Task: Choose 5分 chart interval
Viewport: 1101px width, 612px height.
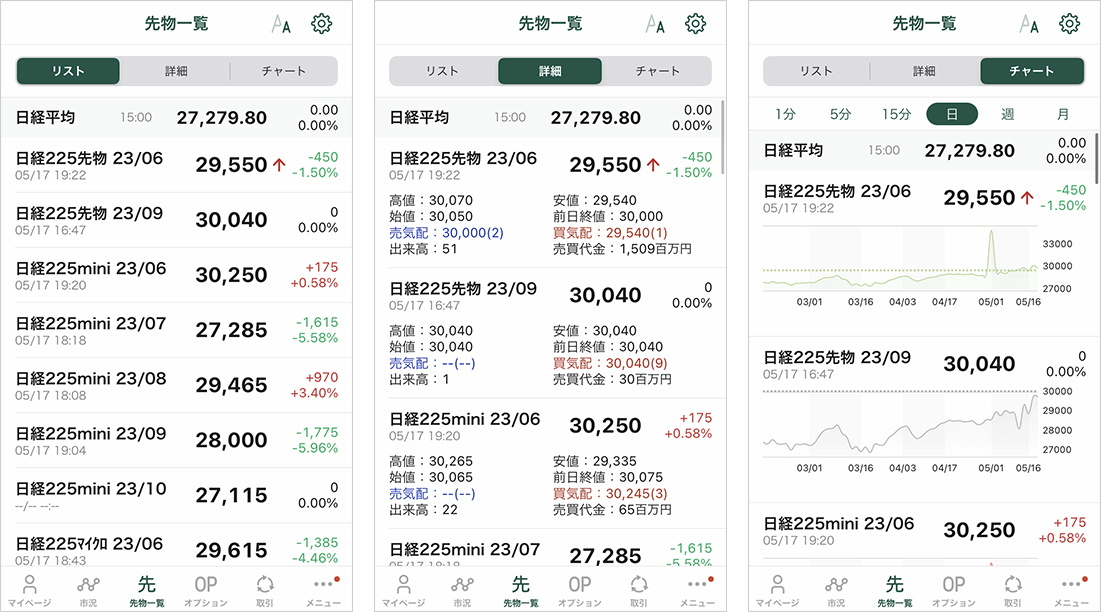Action: (x=840, y=114)
